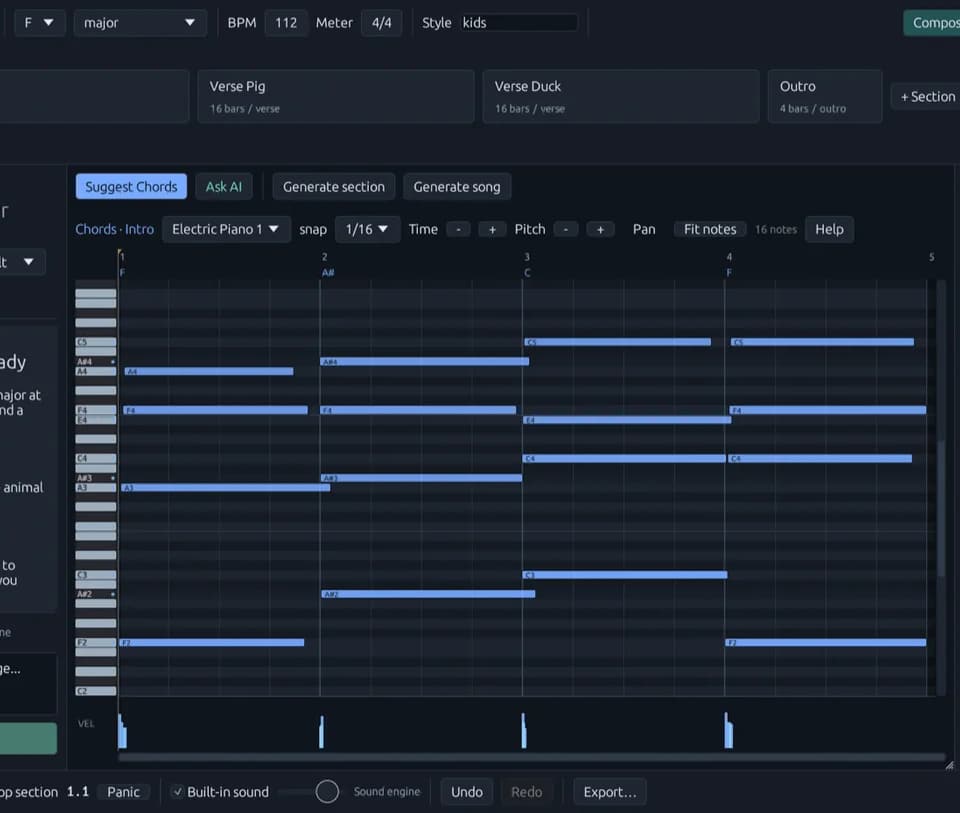Click the Chords · Intro track label
This screenshot has width=960, height=813.
(114, 229)
